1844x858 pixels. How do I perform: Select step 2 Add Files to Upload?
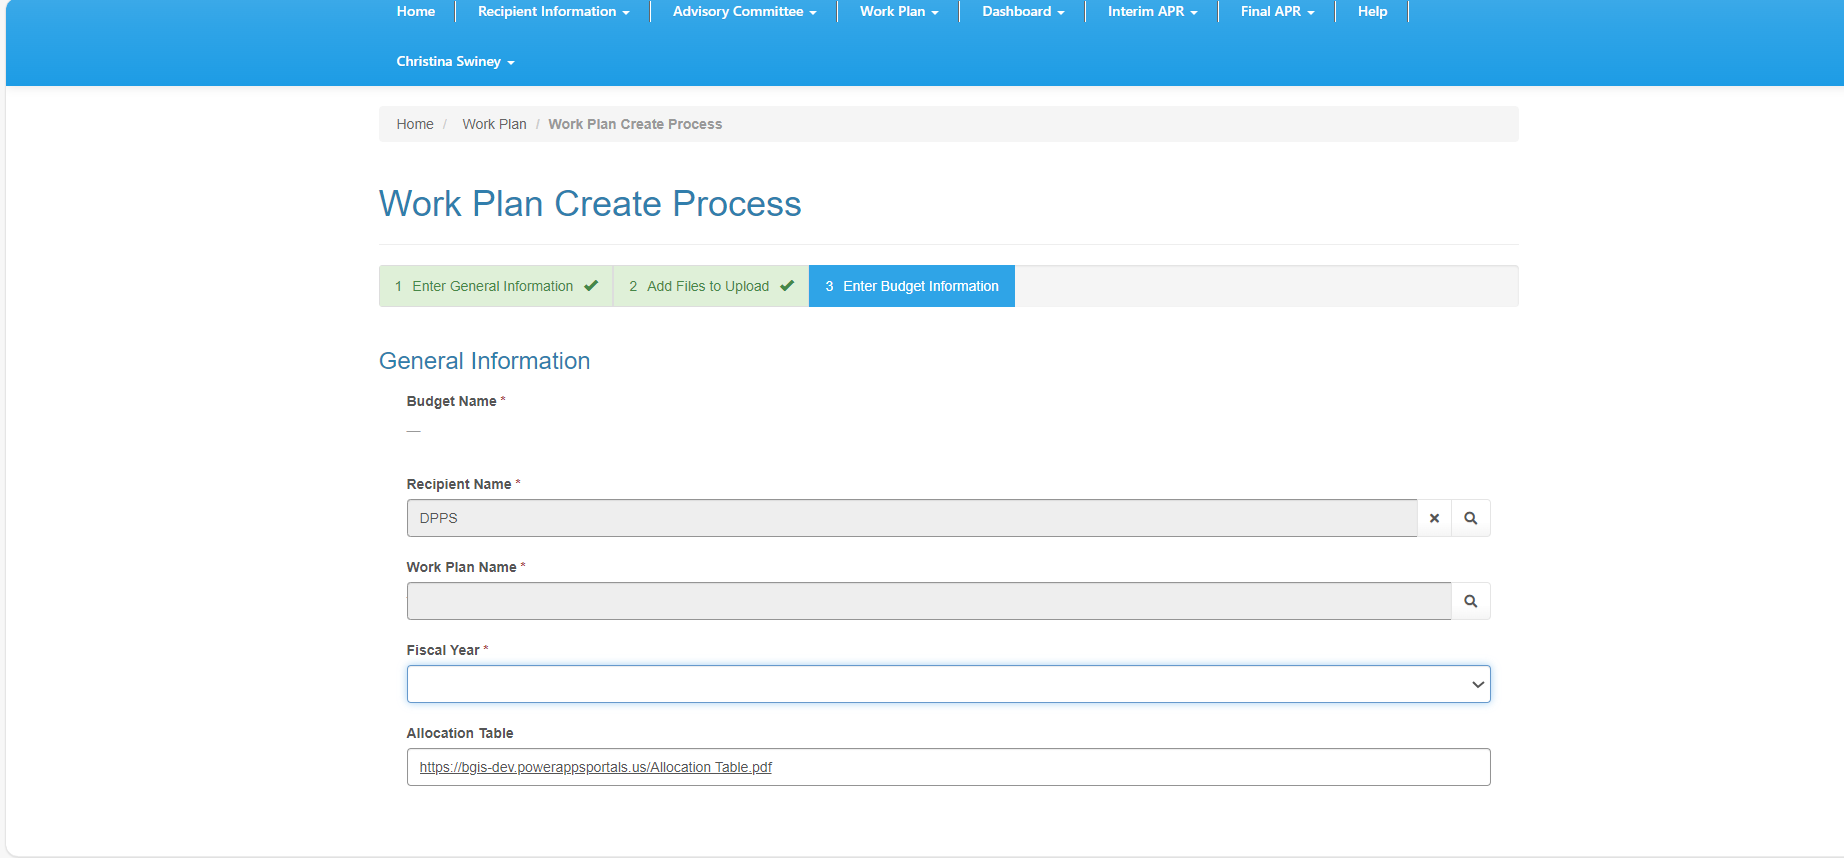[x=709, y=286]
